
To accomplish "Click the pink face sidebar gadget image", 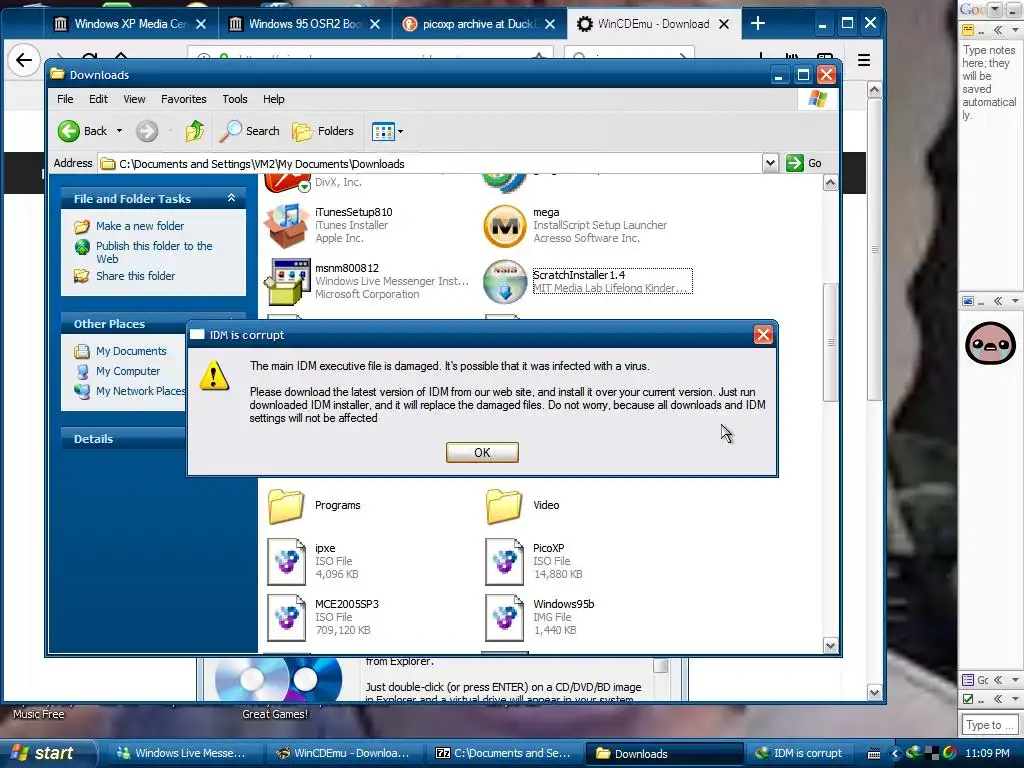I will [x=990, y=343].
